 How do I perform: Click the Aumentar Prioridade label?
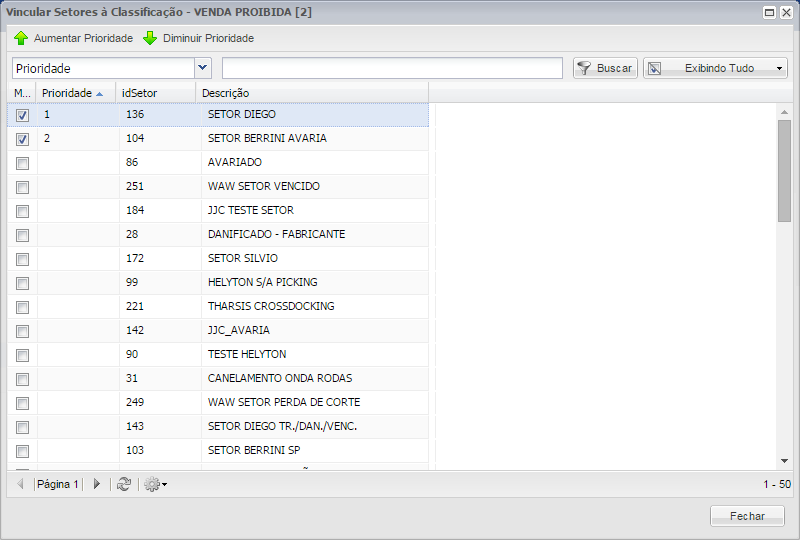coord(83,38)
